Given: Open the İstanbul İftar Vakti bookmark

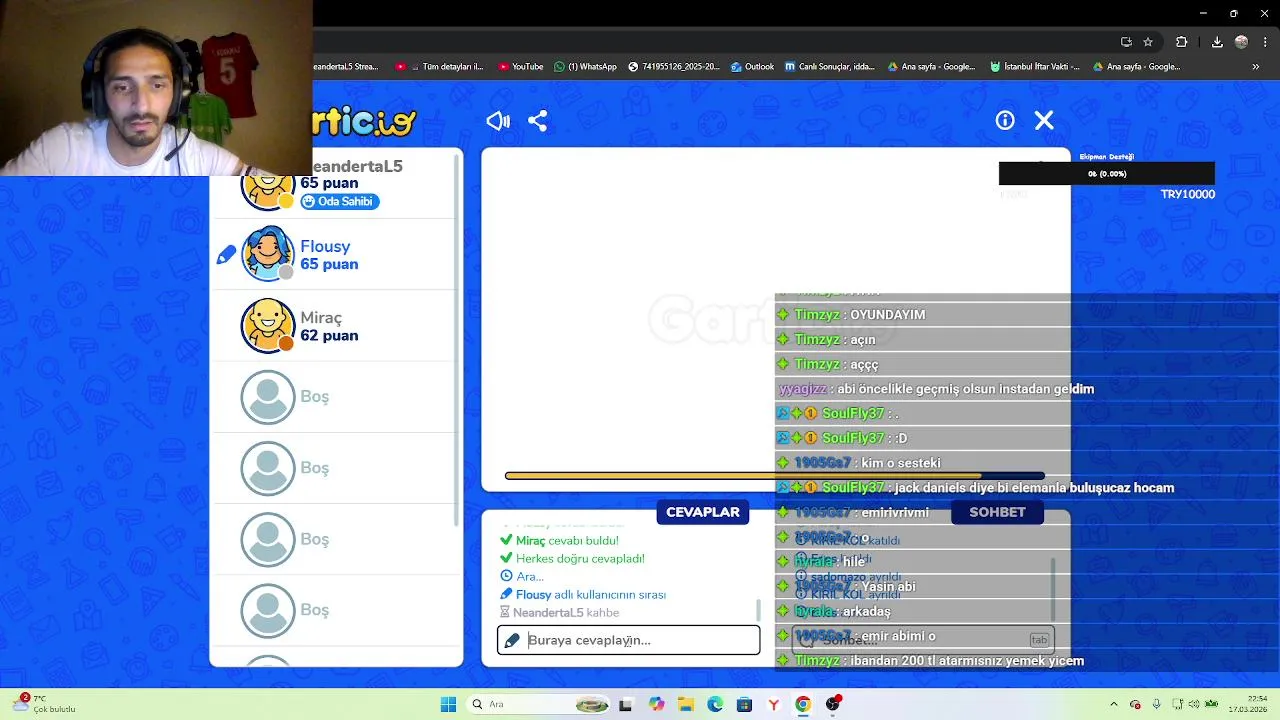Looking at the screenshot, I should click(1035, 67).
